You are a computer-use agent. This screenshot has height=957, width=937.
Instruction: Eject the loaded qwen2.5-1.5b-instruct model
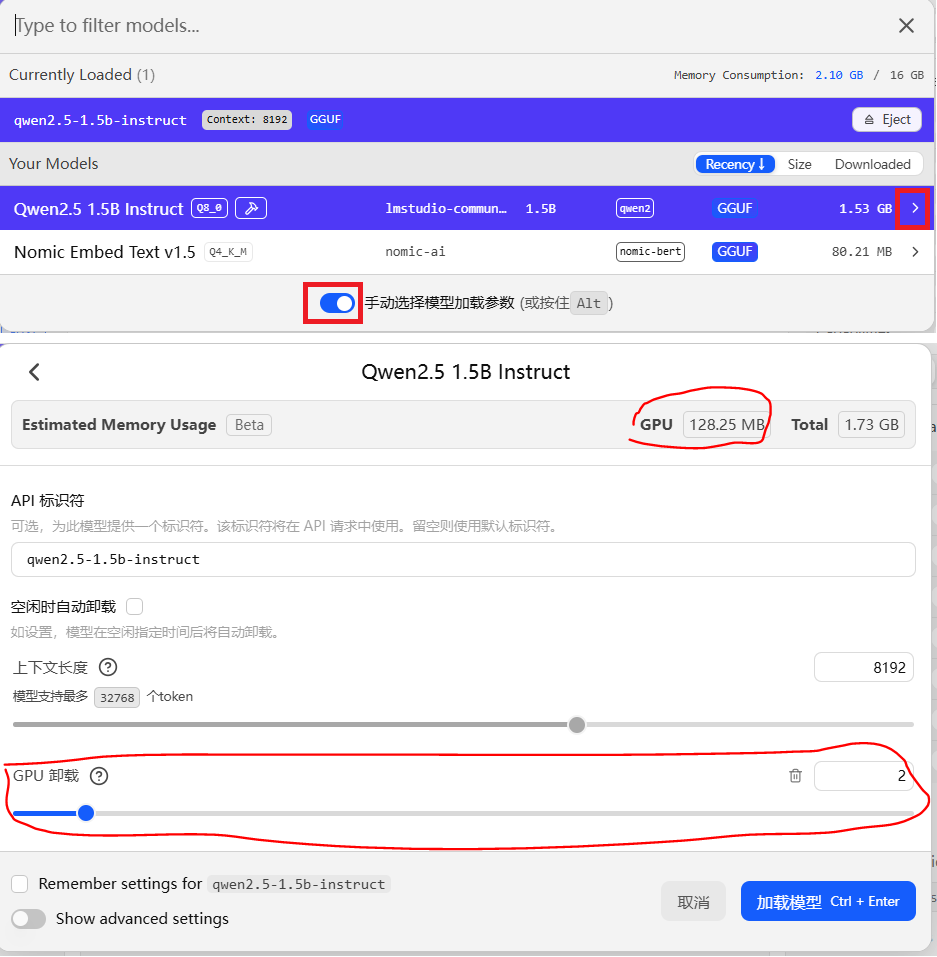(887, 120)
